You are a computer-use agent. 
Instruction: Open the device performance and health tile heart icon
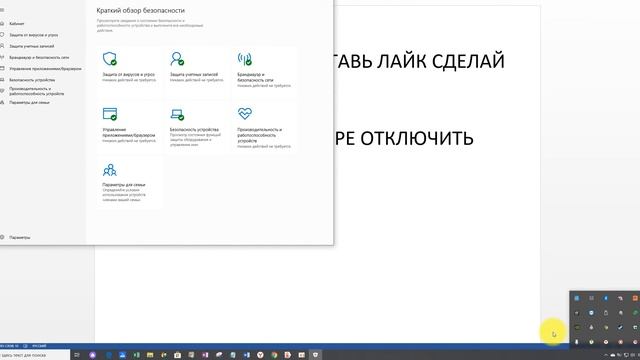tap(245, 113)
